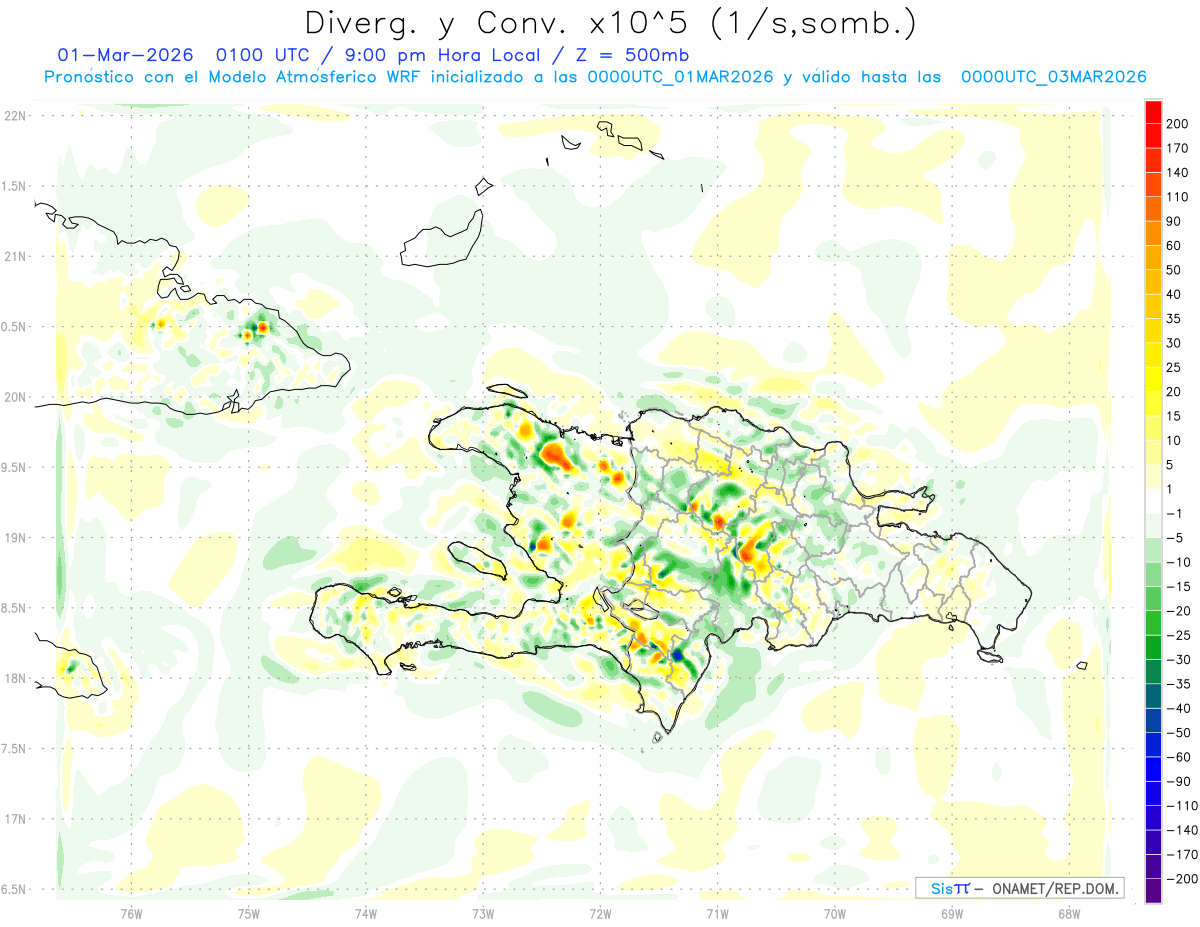Click the colorbar label -60

pyautogui.click(x=1180, y=758)
